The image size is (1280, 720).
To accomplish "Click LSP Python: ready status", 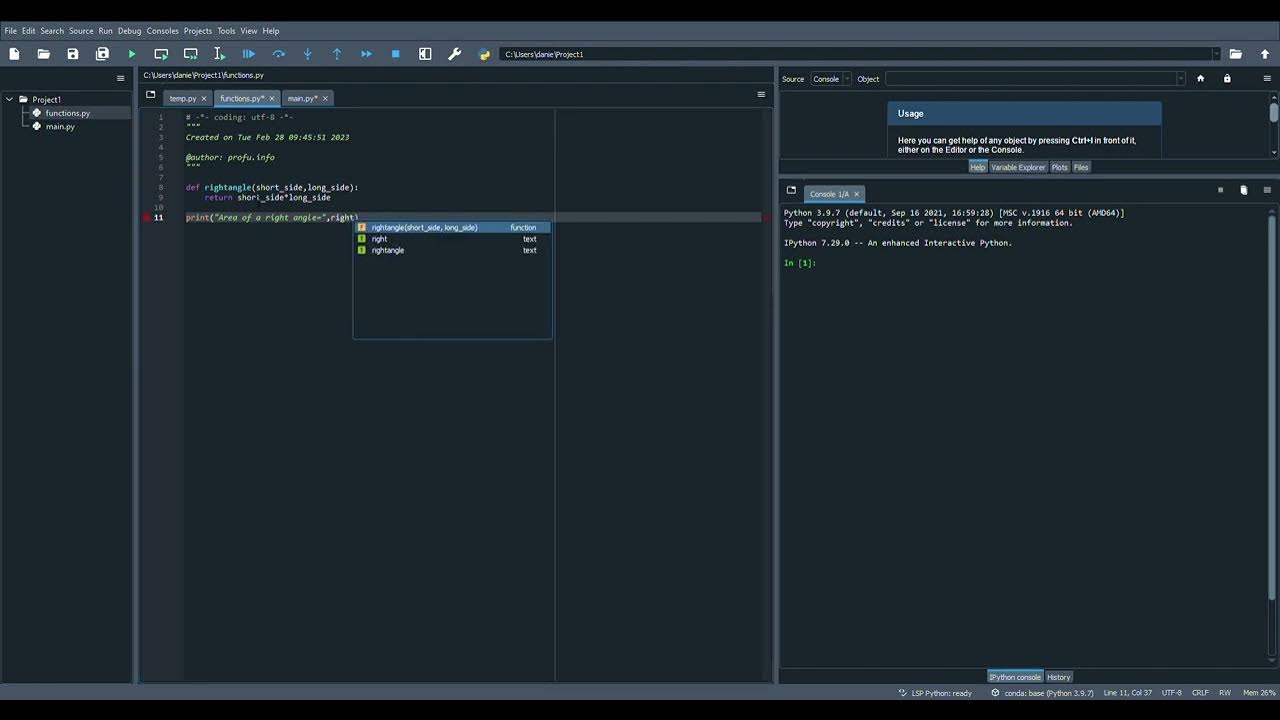I will [x=935, y=693].
